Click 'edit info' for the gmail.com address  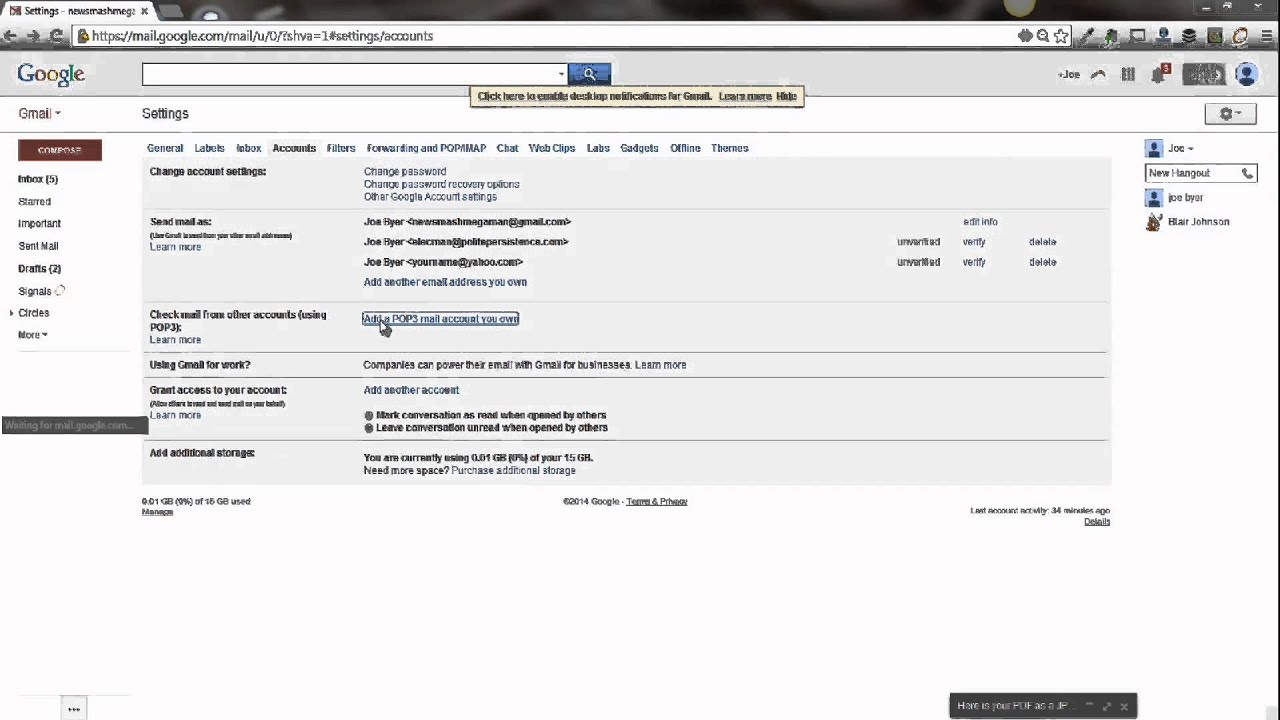coord(980,222)
